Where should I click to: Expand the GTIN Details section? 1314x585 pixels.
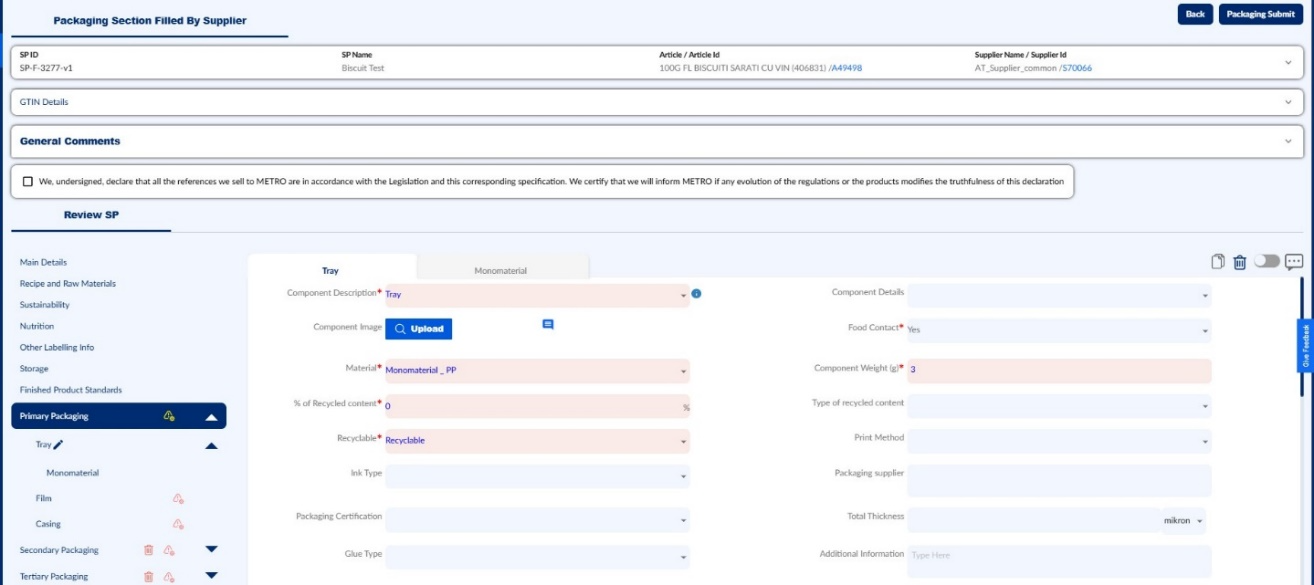(x=657, y=102)
